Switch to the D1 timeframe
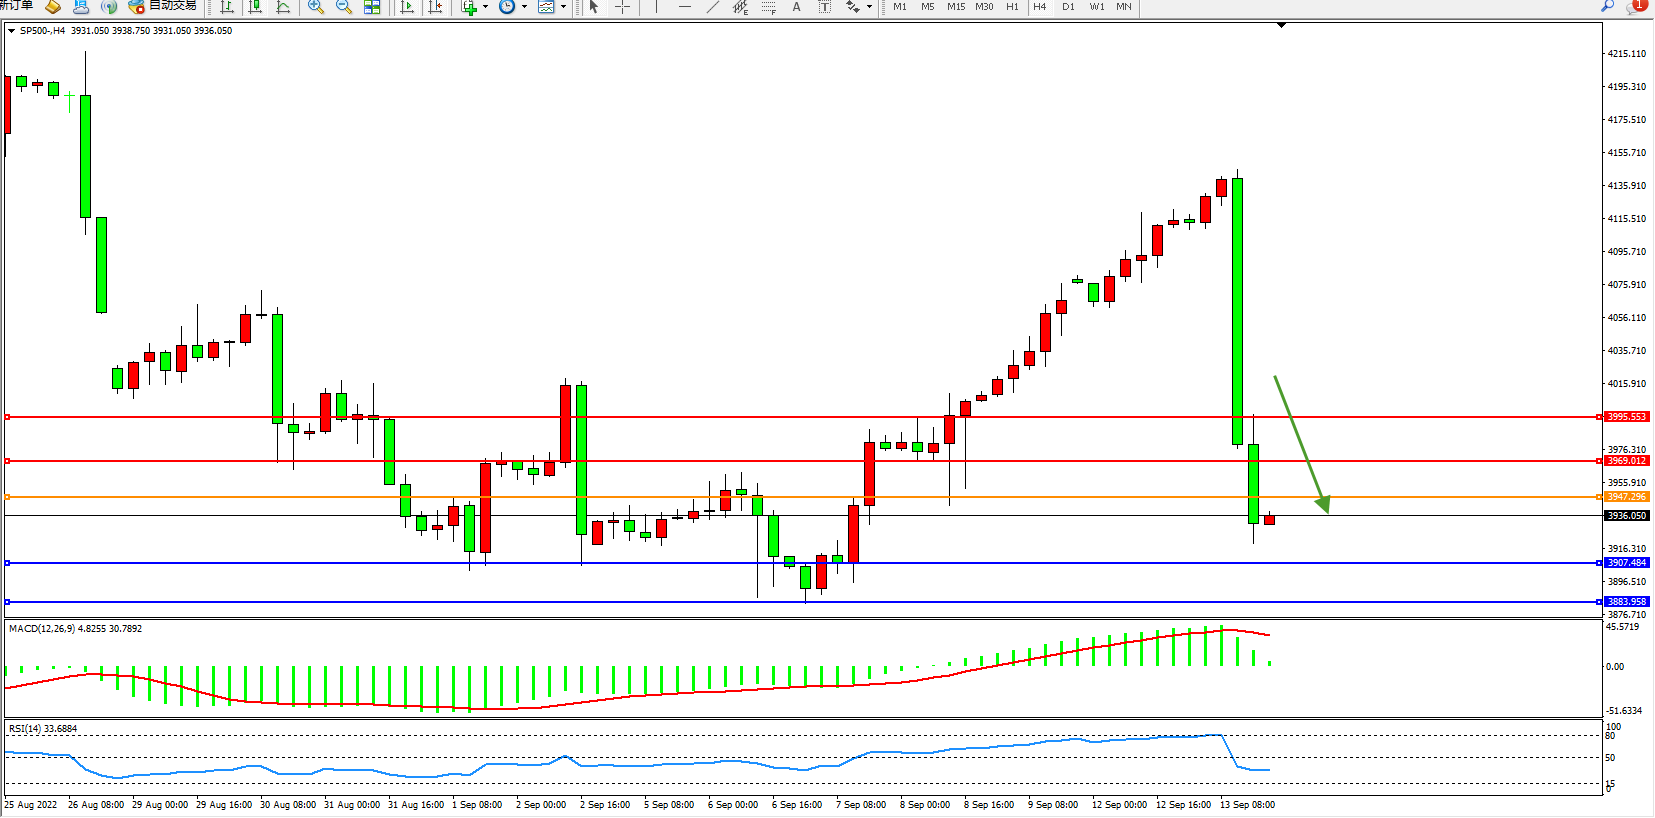1655x818 pixels. [1068, 7]
